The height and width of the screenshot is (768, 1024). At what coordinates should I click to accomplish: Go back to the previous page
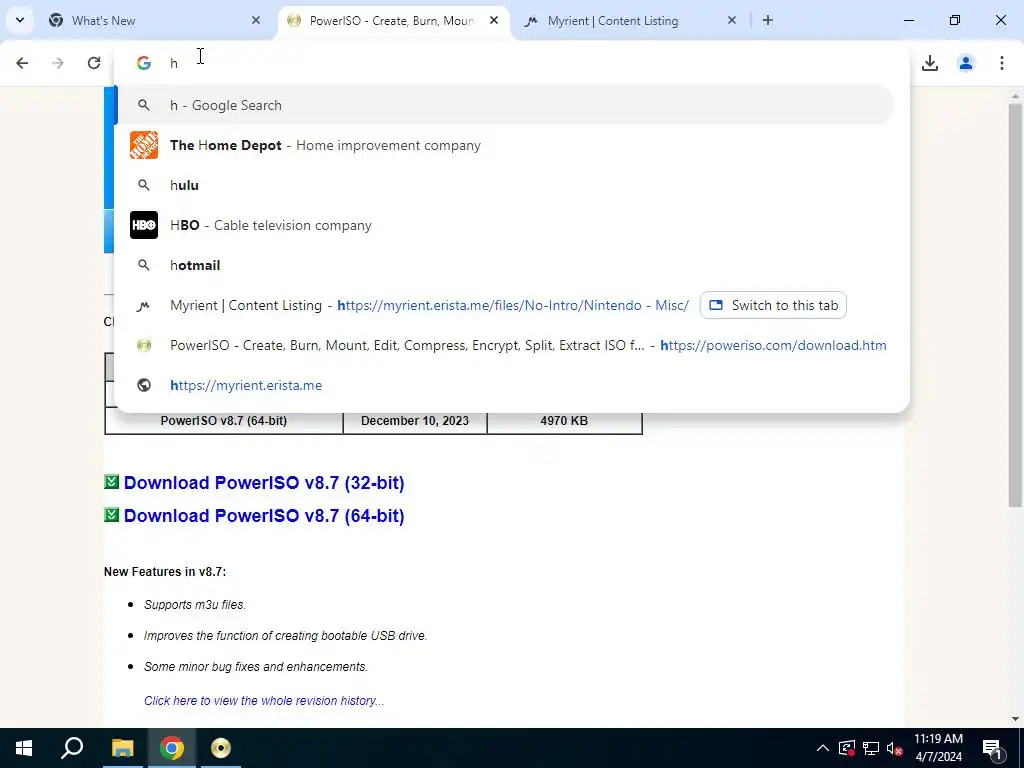(x=22, y=63)
